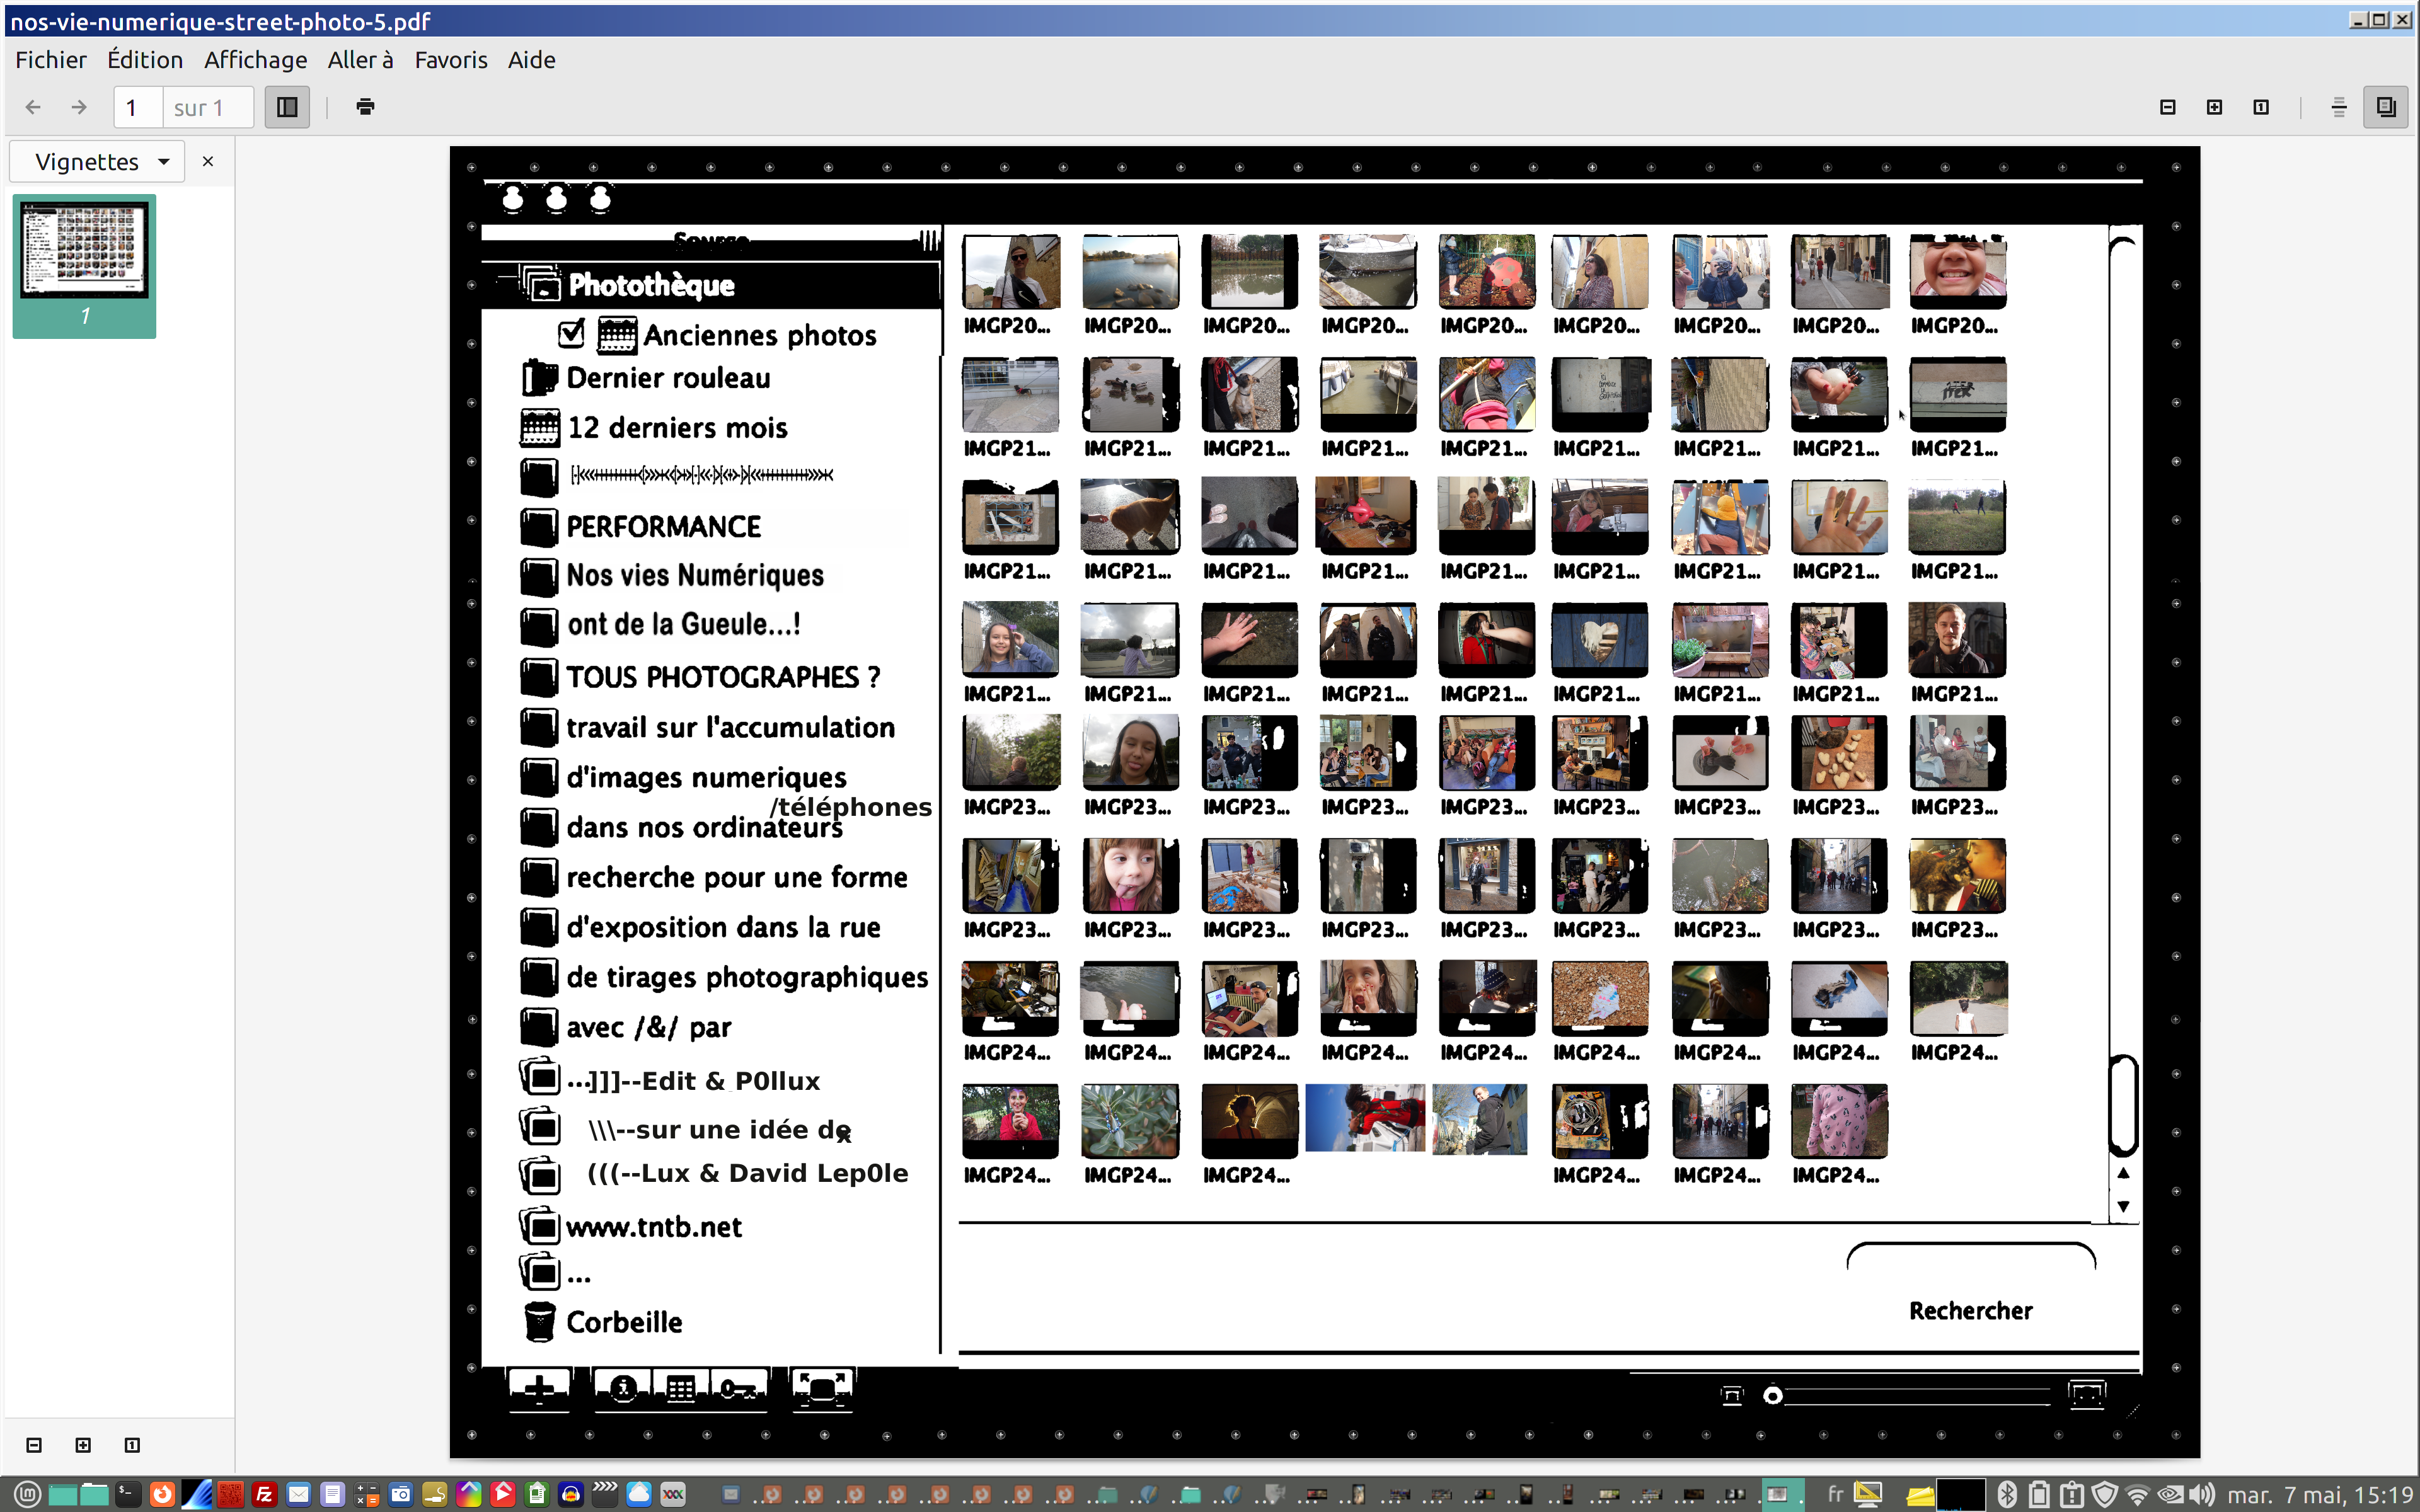Go back with the left arrow button
Viewport: 2420px width, 1512px height.
click(33, 107)
